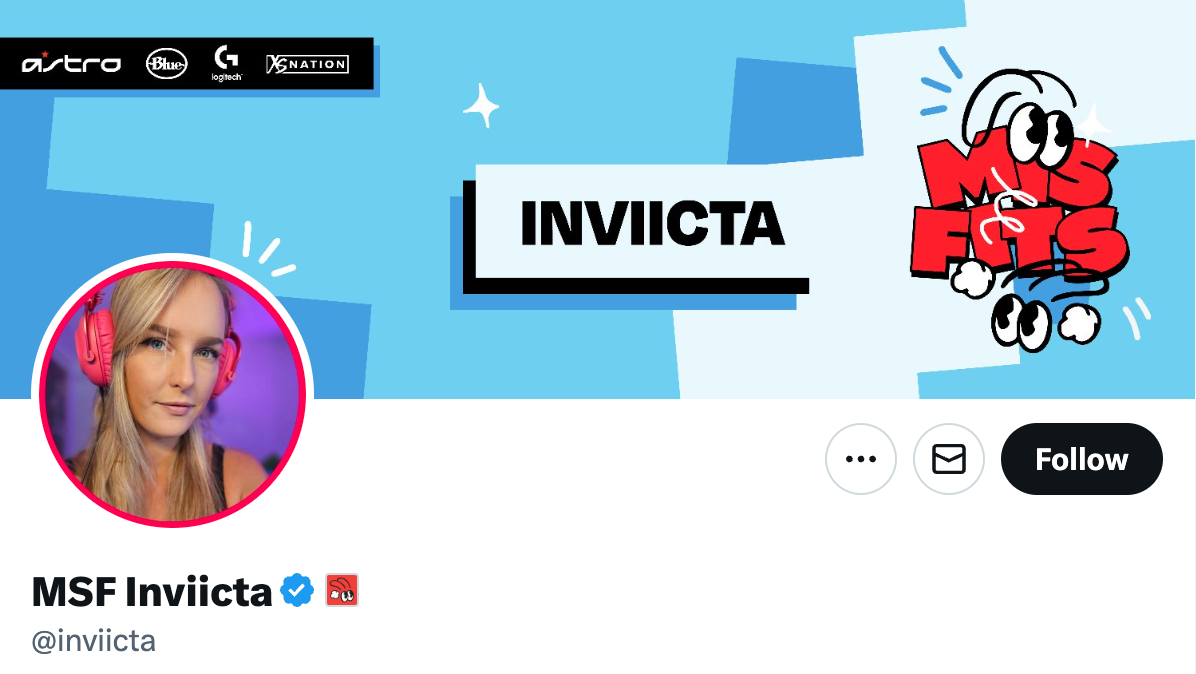
Task: Click the @inviicta handle text
Action: click(x=94, y=641)
